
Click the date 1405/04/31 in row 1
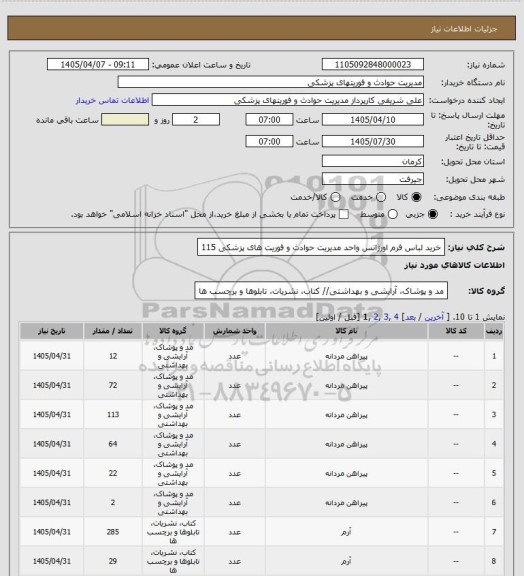pos(51,356)
